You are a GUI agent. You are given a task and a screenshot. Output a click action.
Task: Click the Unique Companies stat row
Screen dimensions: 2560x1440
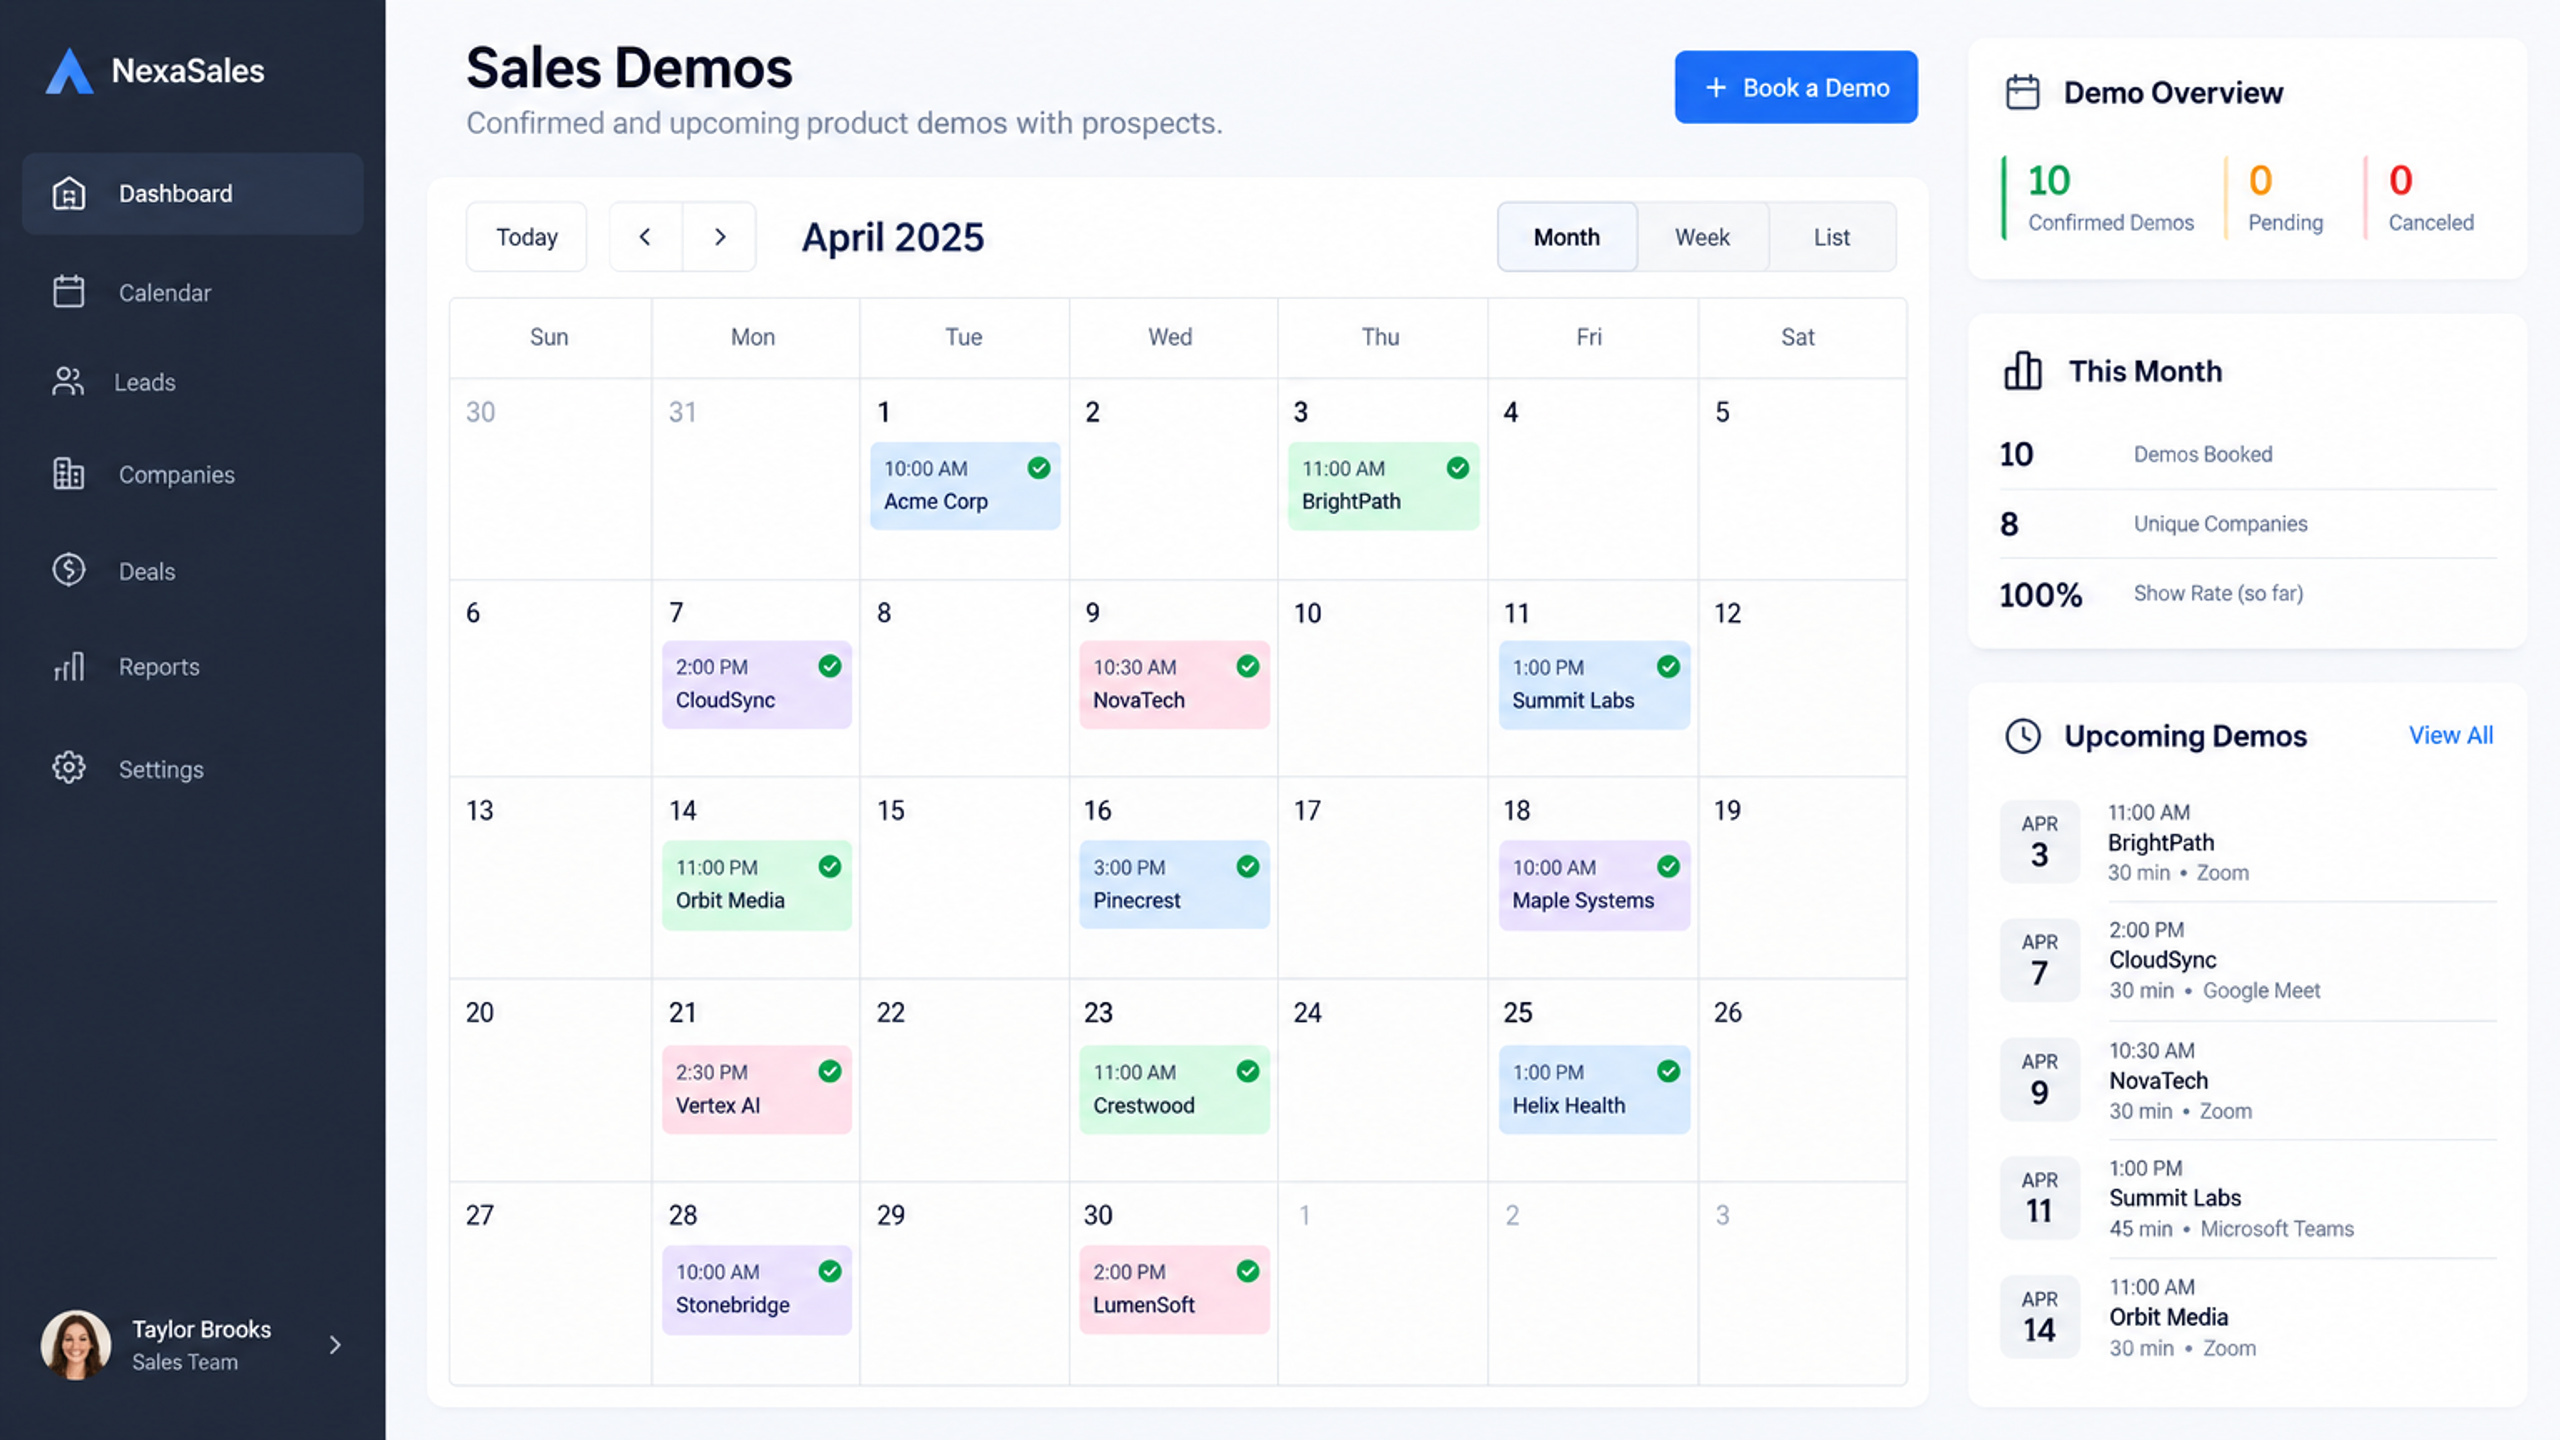click(2248, 524)
